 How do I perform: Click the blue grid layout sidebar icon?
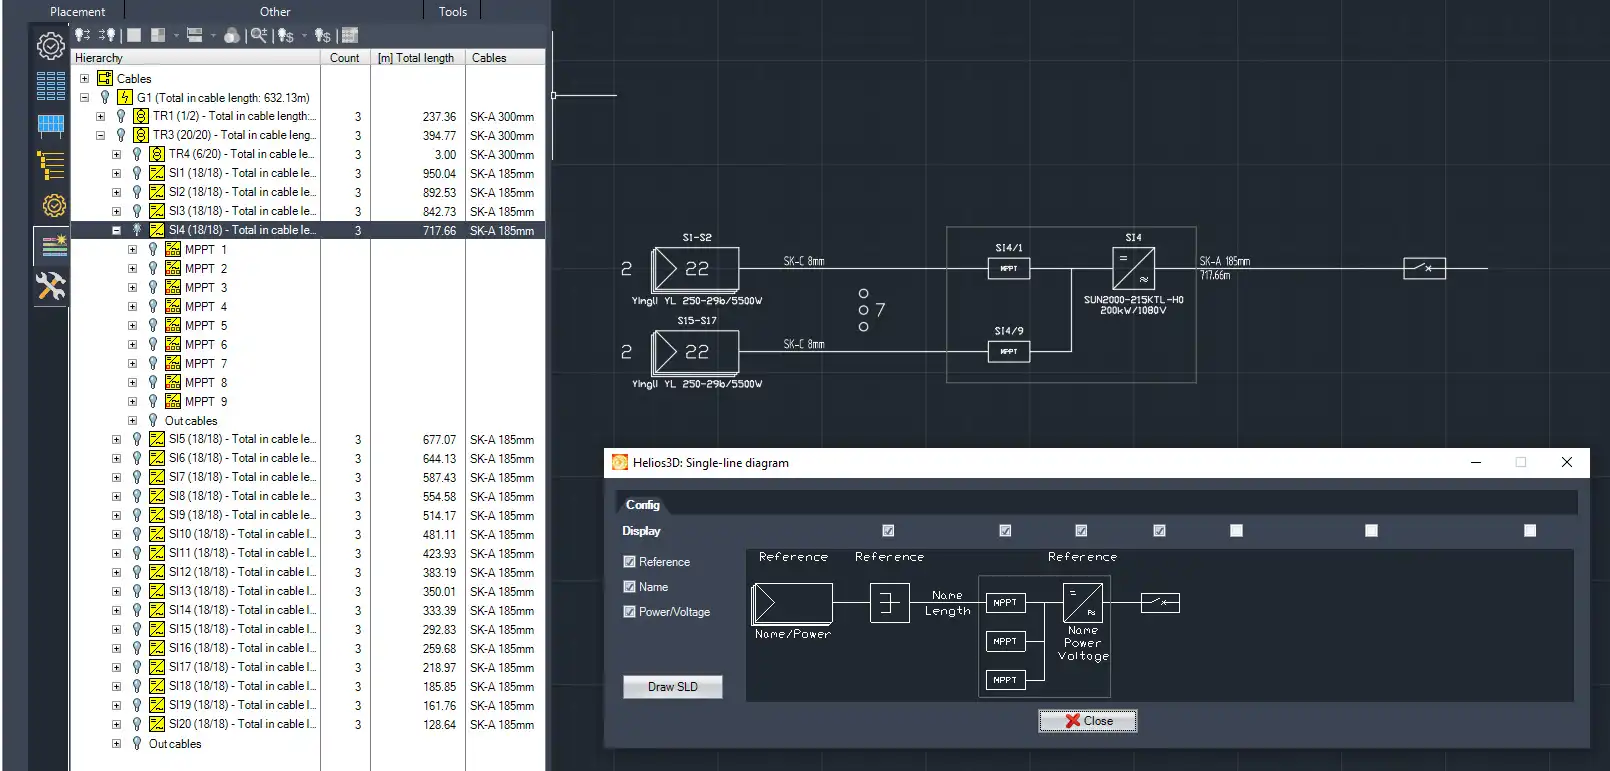50,86
